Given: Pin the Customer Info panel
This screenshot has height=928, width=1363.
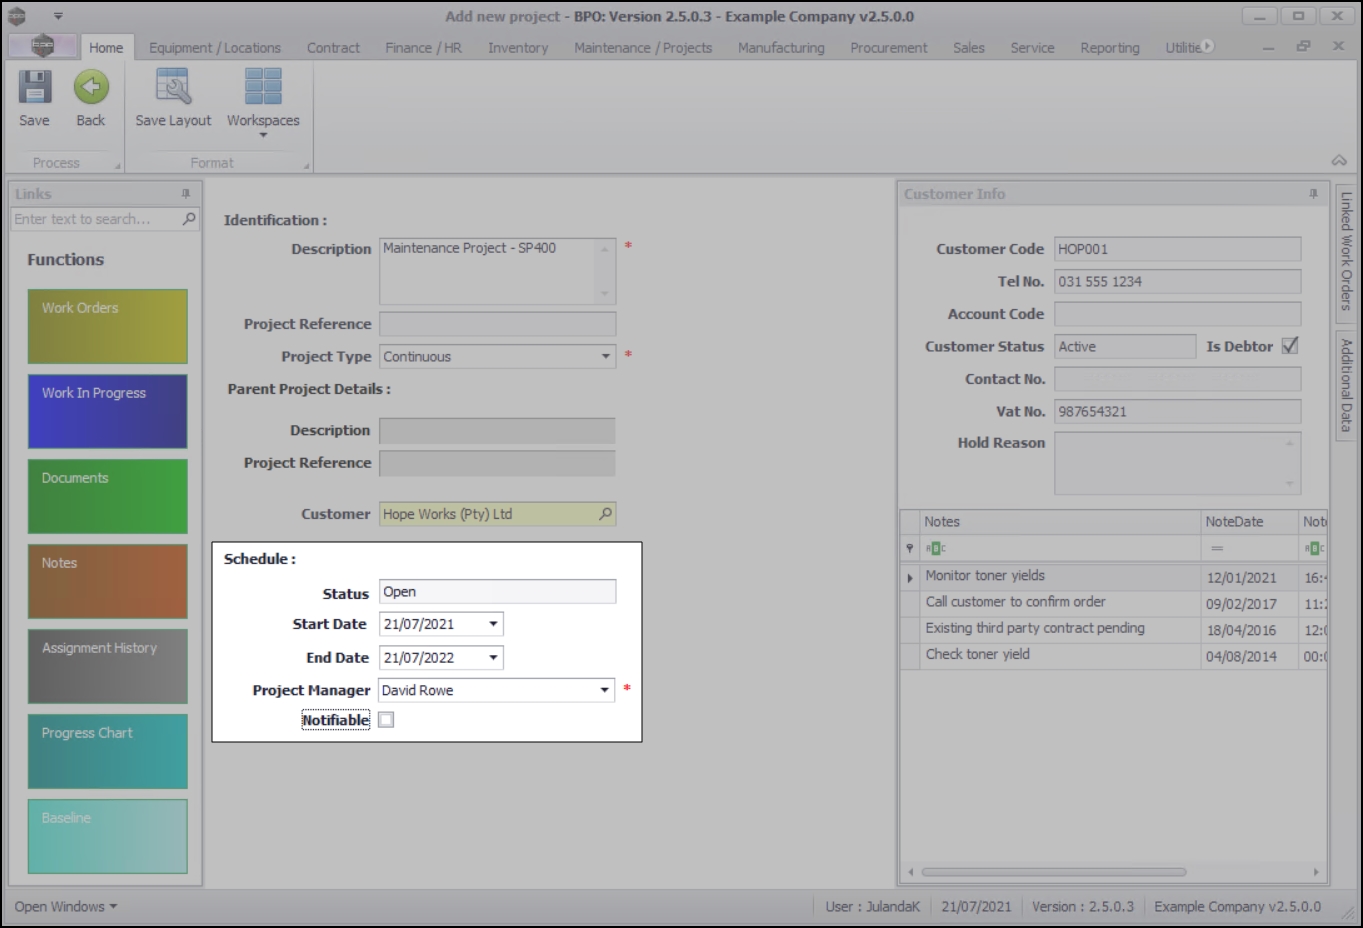Looking at the screenshot, I should (1313, 194).
